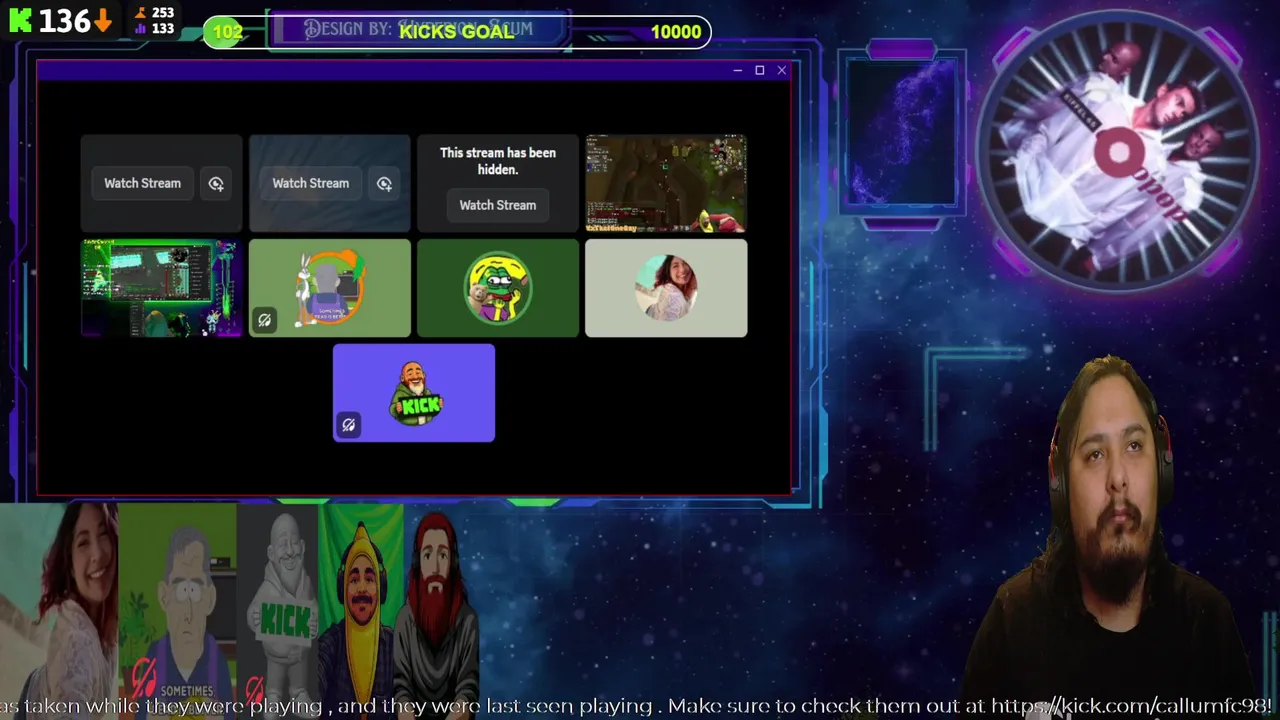Click the 10000 goal target value
The width and height of the screenshot is (1280, 720).
click(676, 32)
